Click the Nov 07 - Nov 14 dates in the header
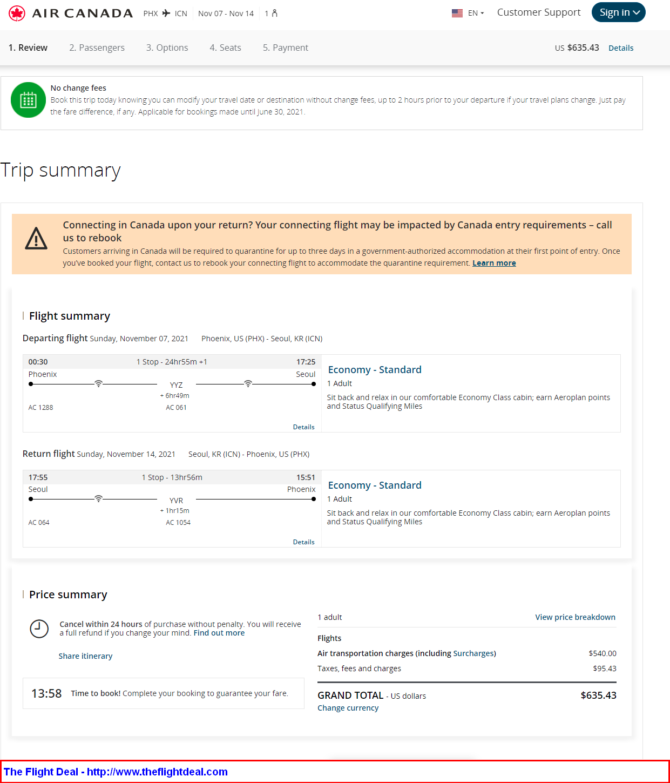The width and height of the screenshot is (670, 783). click(226, 13)
